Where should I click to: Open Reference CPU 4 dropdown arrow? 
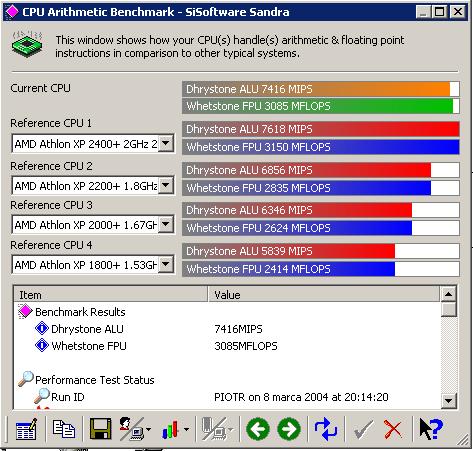pyautogui.click(x=166, y=265)
